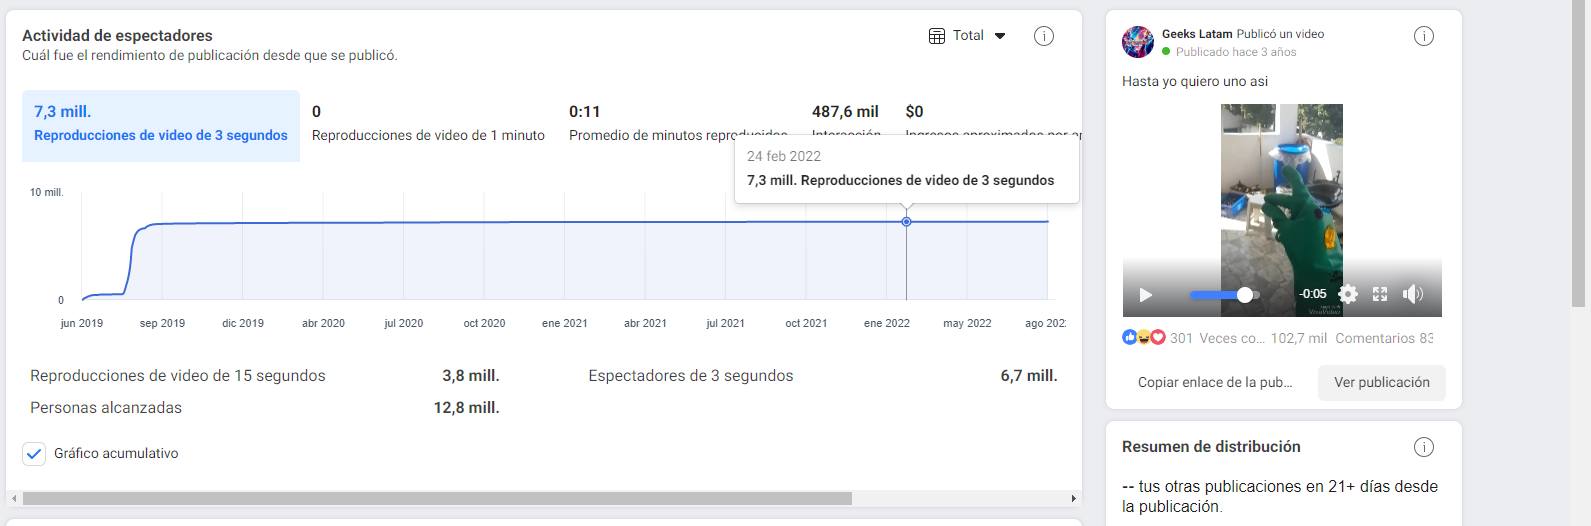The width and height of the screenshot is (1591, 526).
Task: Open video settings gear icon
Action: [x=1348, y=294]
